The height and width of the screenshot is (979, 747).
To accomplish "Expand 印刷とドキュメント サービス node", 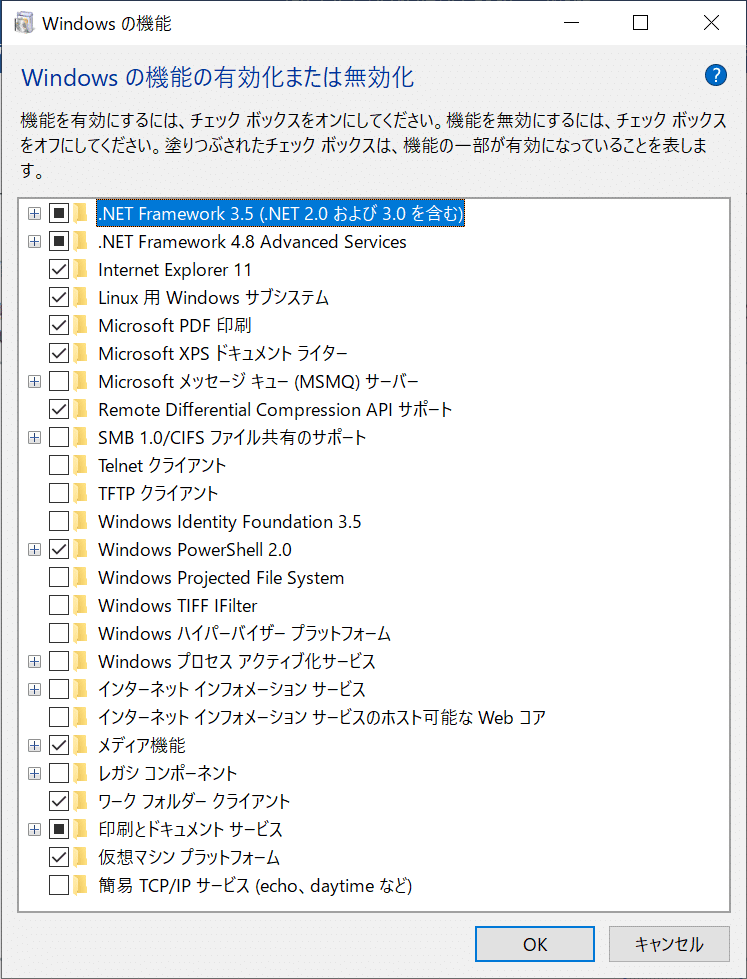I will tap(34, 830).
